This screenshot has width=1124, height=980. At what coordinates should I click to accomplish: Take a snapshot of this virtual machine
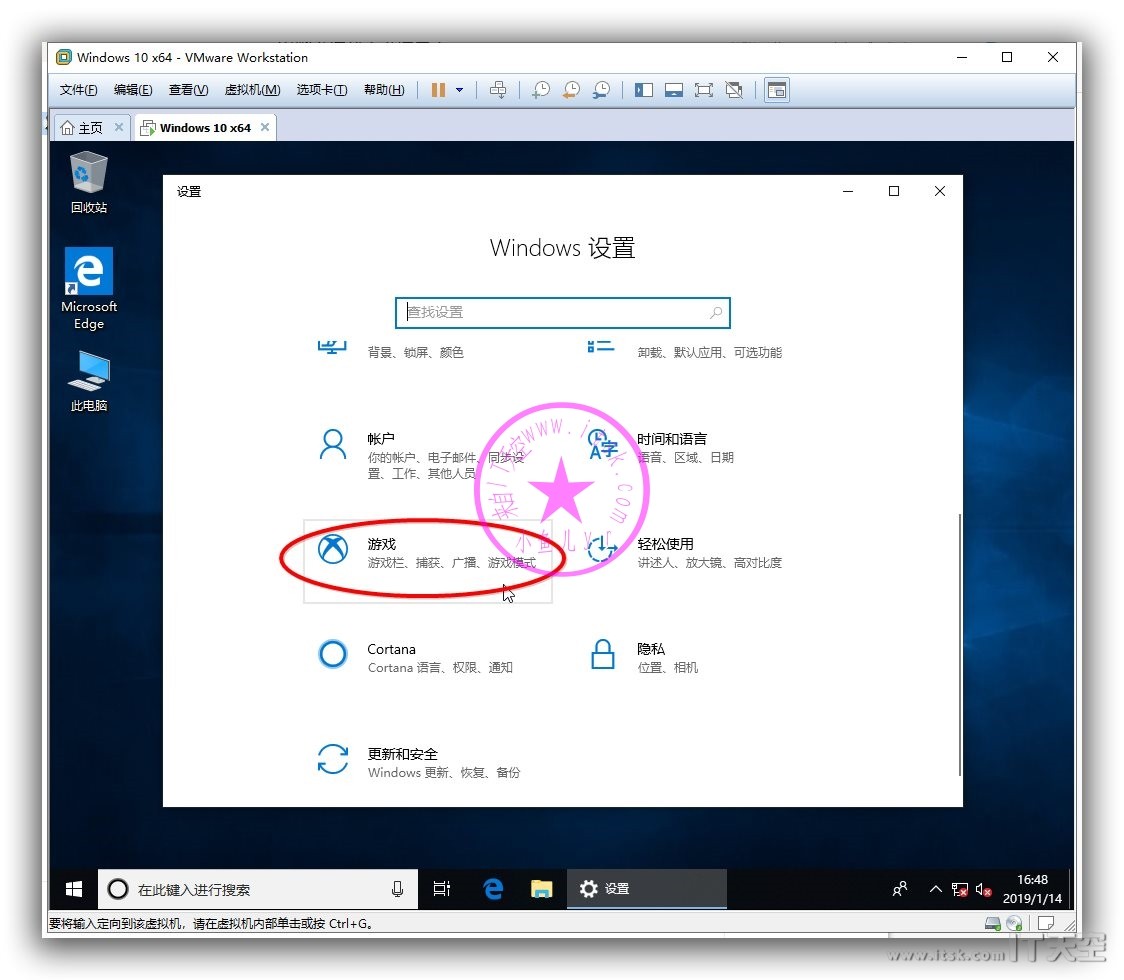click(x=541, y=90)
